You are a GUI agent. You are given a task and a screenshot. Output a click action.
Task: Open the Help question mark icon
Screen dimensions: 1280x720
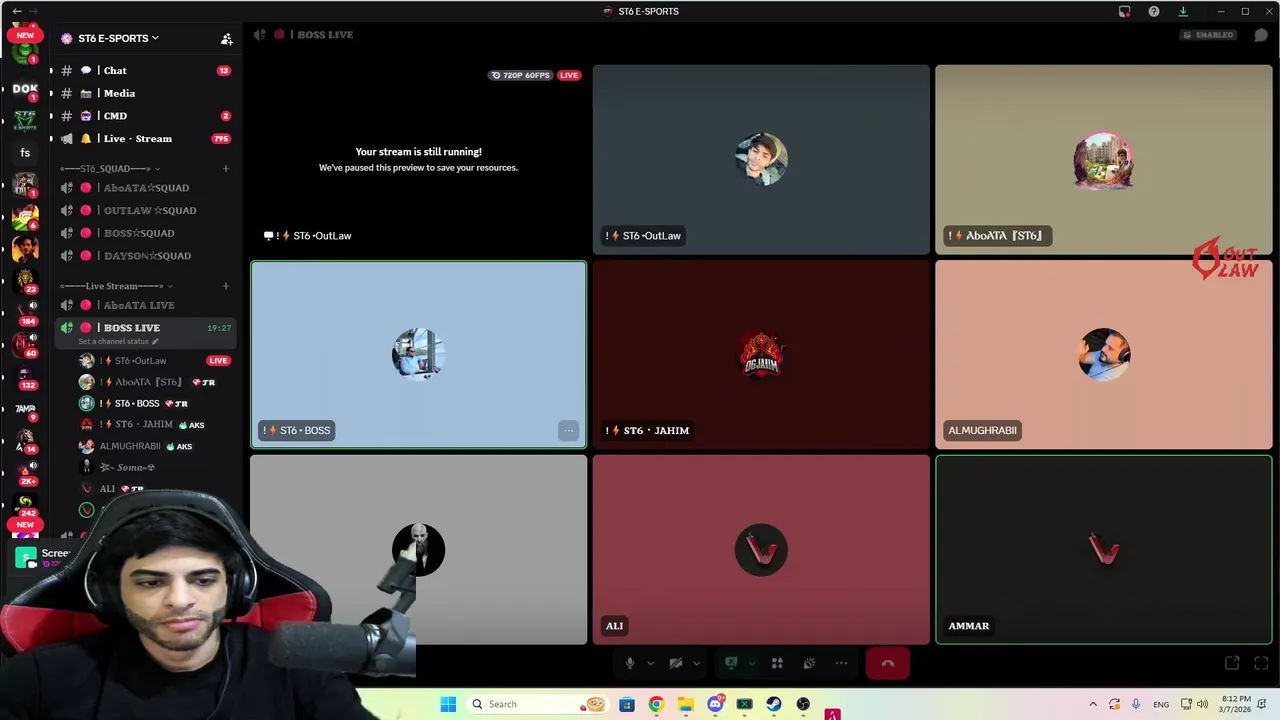(x=1154, y=11)
